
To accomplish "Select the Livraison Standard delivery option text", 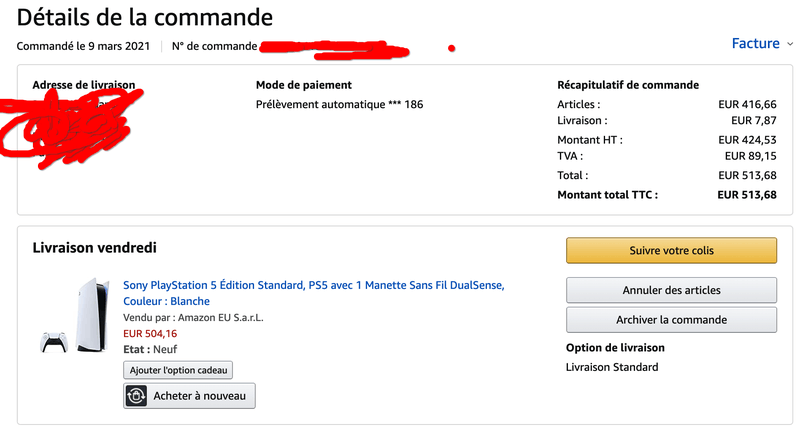I will tap(612, 367).
